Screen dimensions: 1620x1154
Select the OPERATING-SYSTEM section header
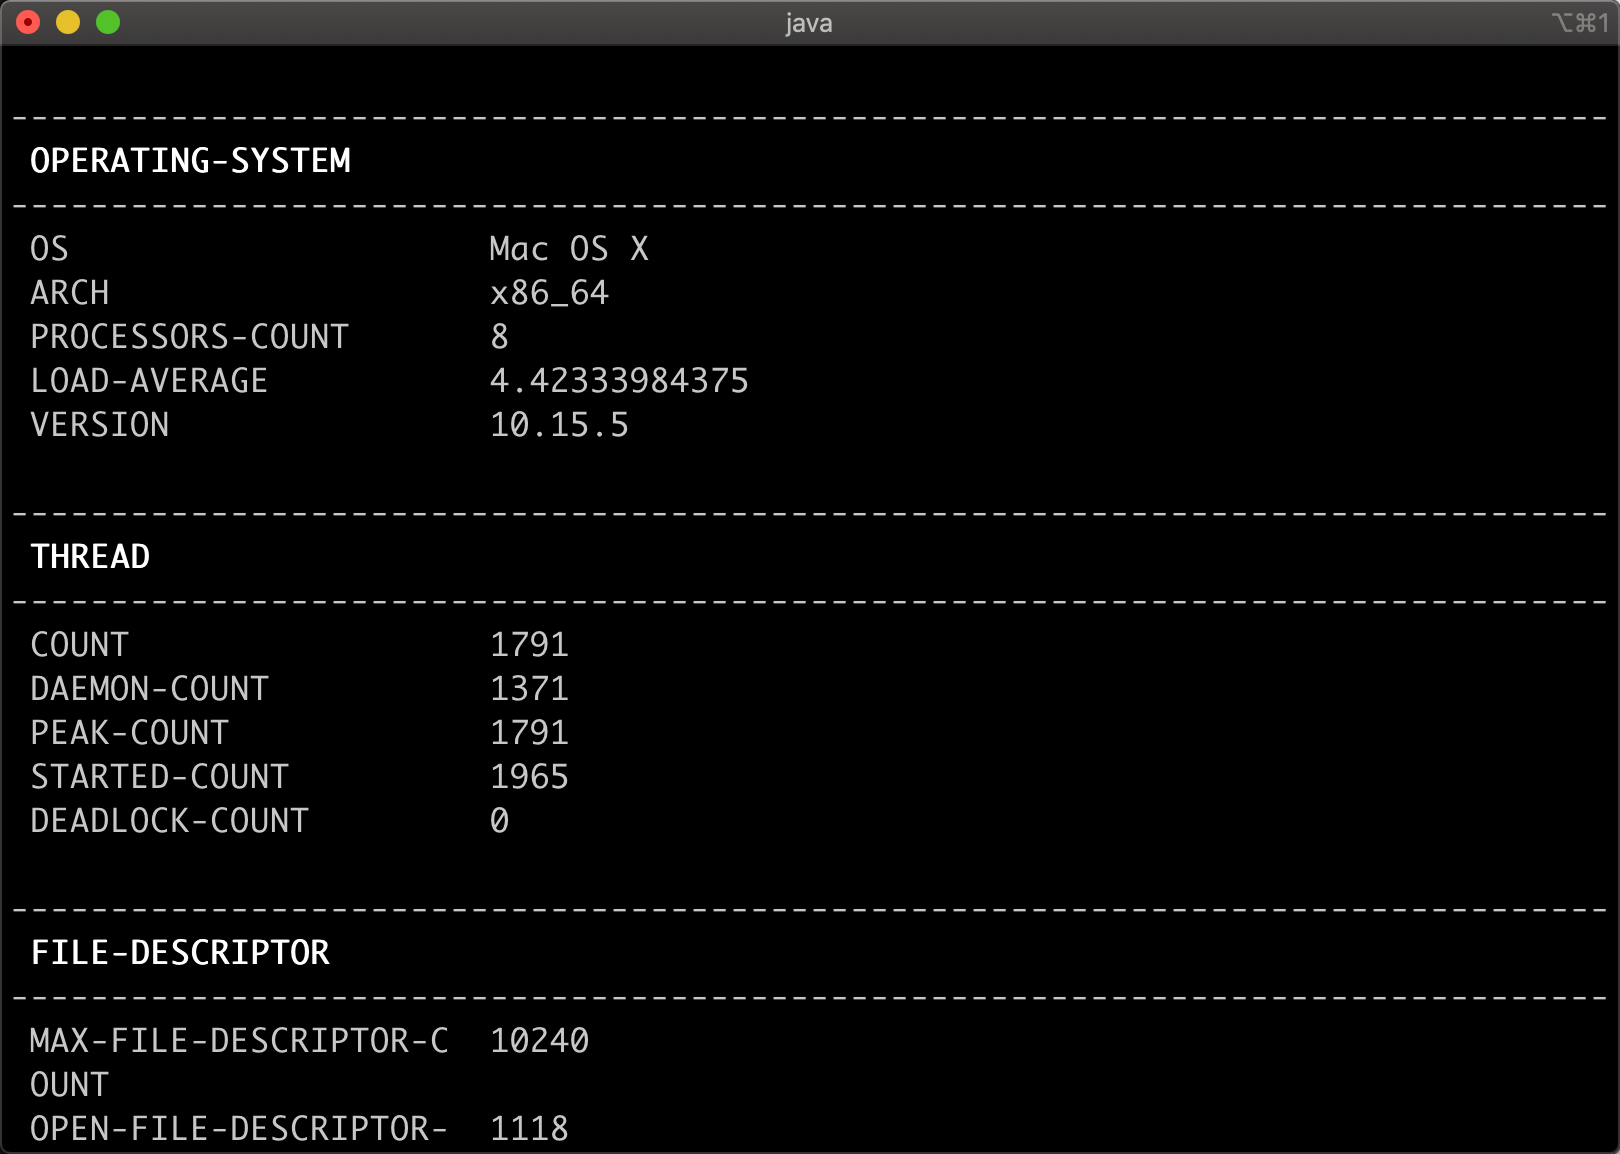191,160
